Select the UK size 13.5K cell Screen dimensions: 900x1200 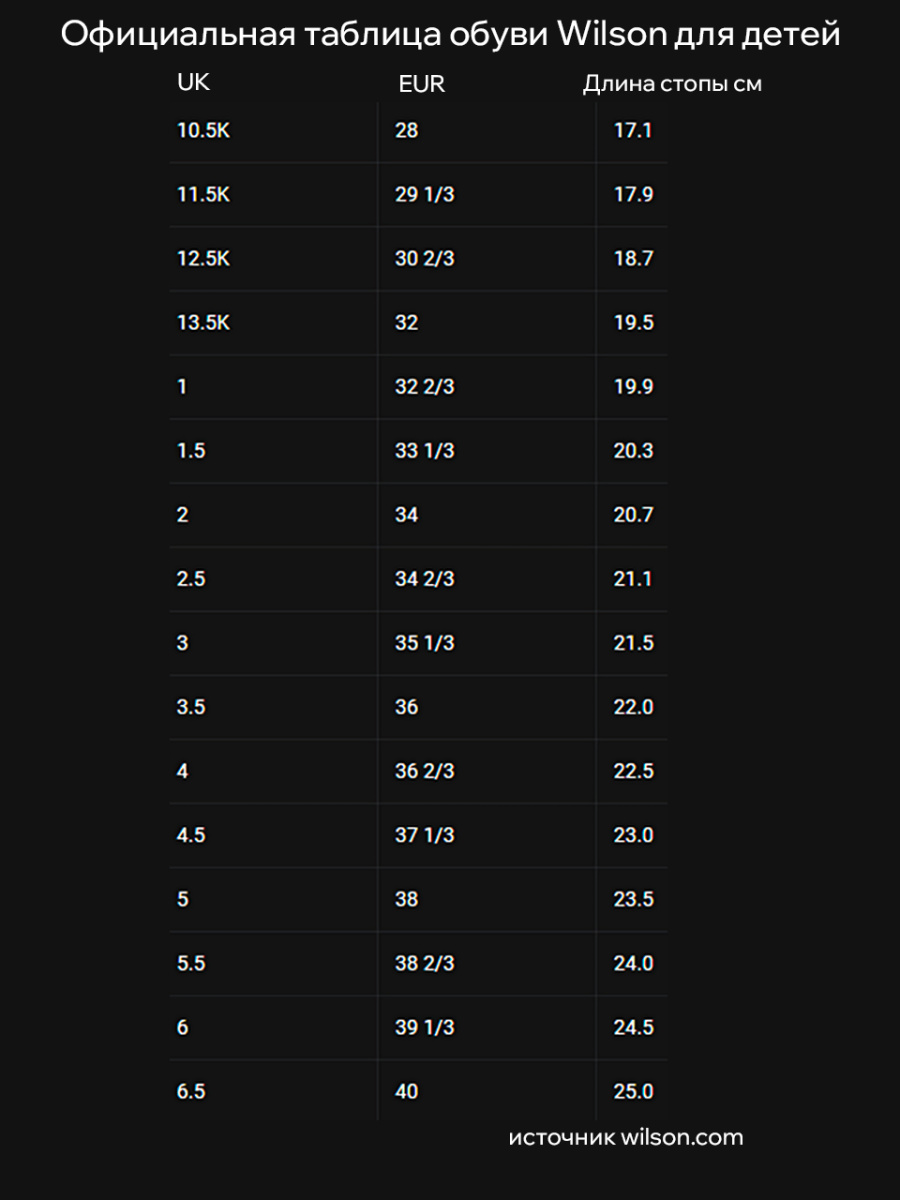click(x=203, y=322)
